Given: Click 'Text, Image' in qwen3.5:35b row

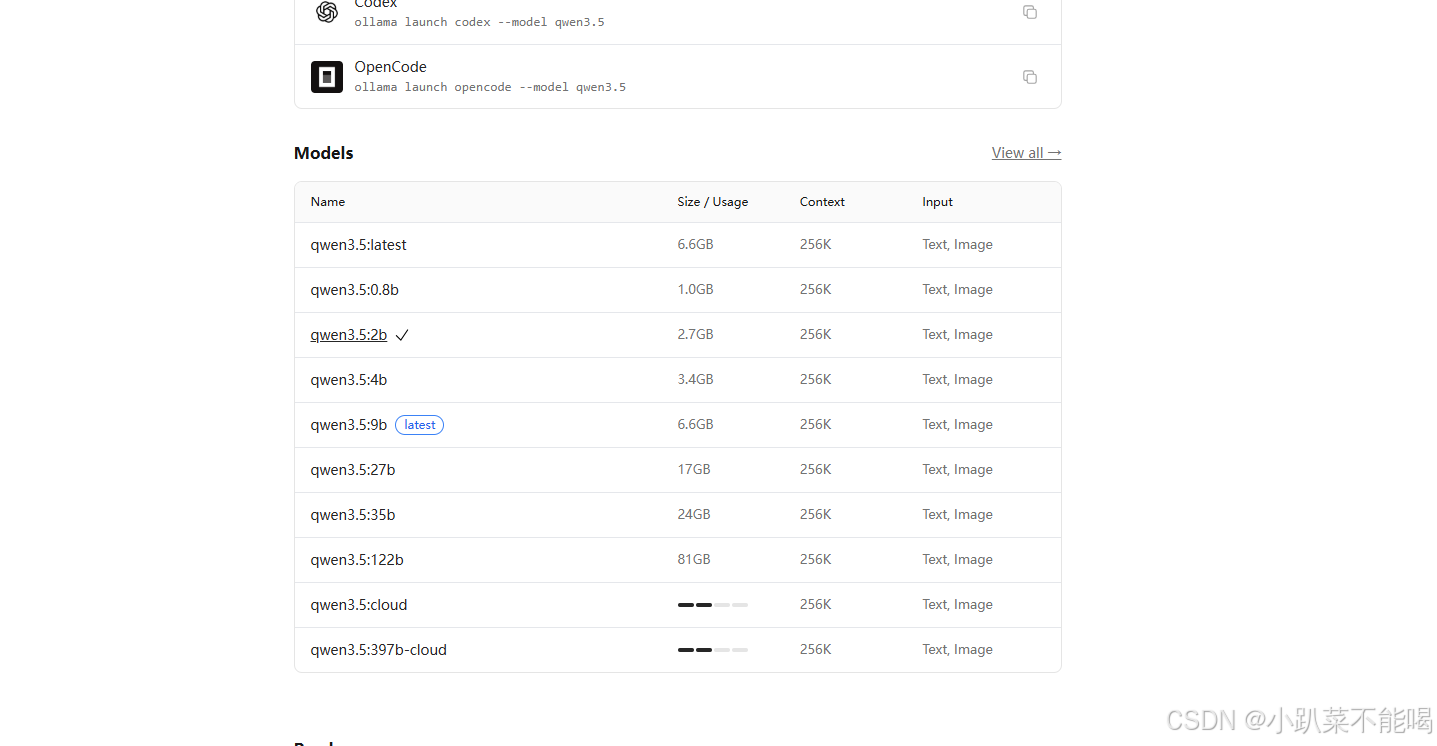Looking at the screenshot, I should [958, 515].
